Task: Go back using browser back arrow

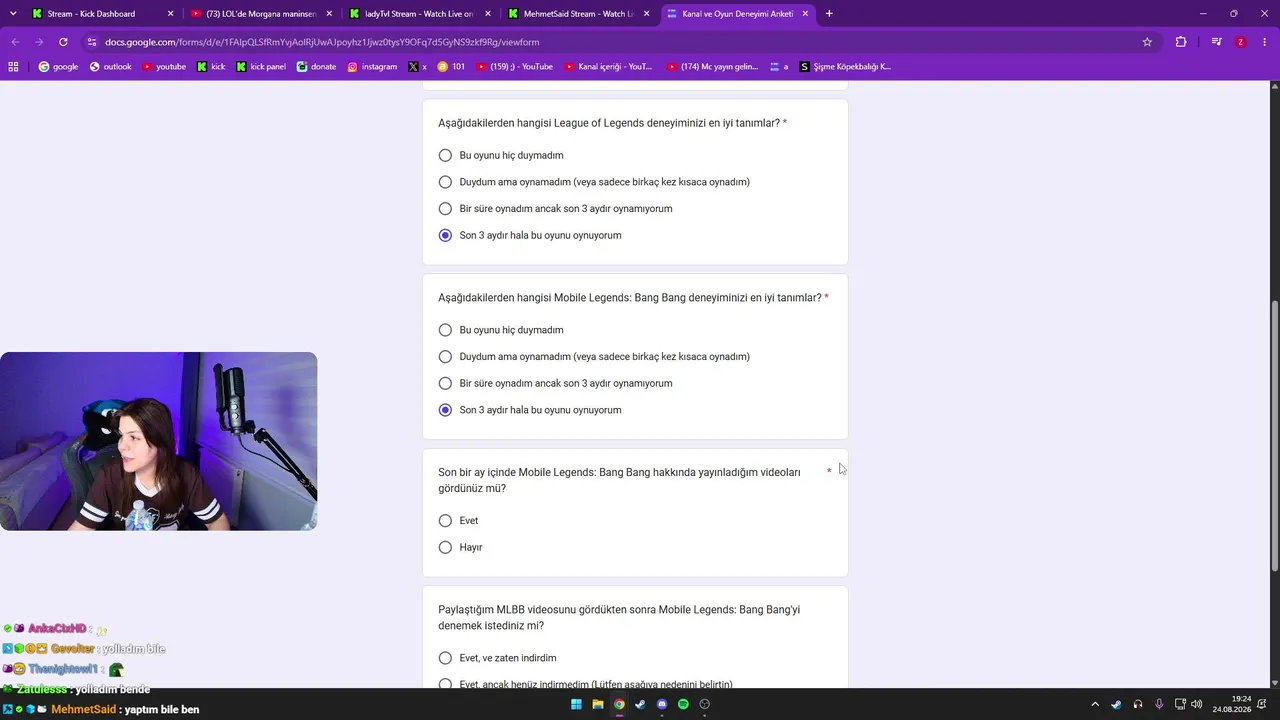Action: [x=16, y=42]
